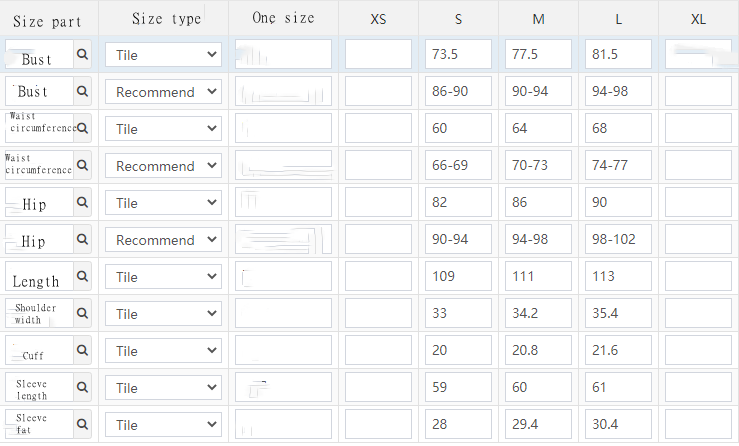Image resolution: width=739 pixels, height=446 pixels.
Task: Open Recommend dropdown in second Bust row
Action: tap(163, 92)
